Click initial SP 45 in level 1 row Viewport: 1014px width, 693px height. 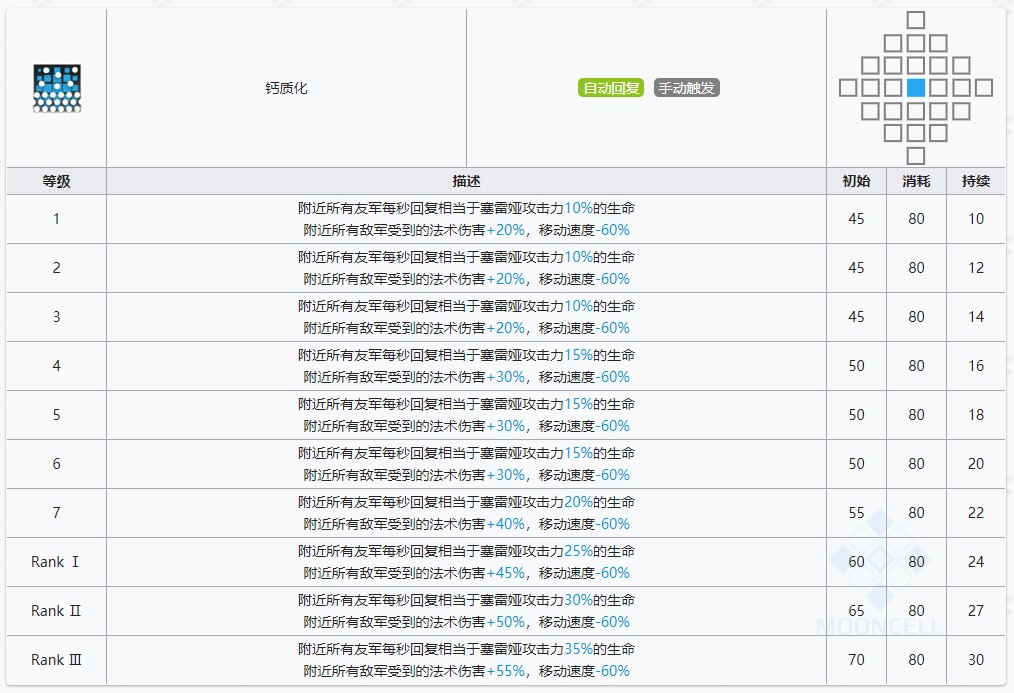[x=856, y=219]
